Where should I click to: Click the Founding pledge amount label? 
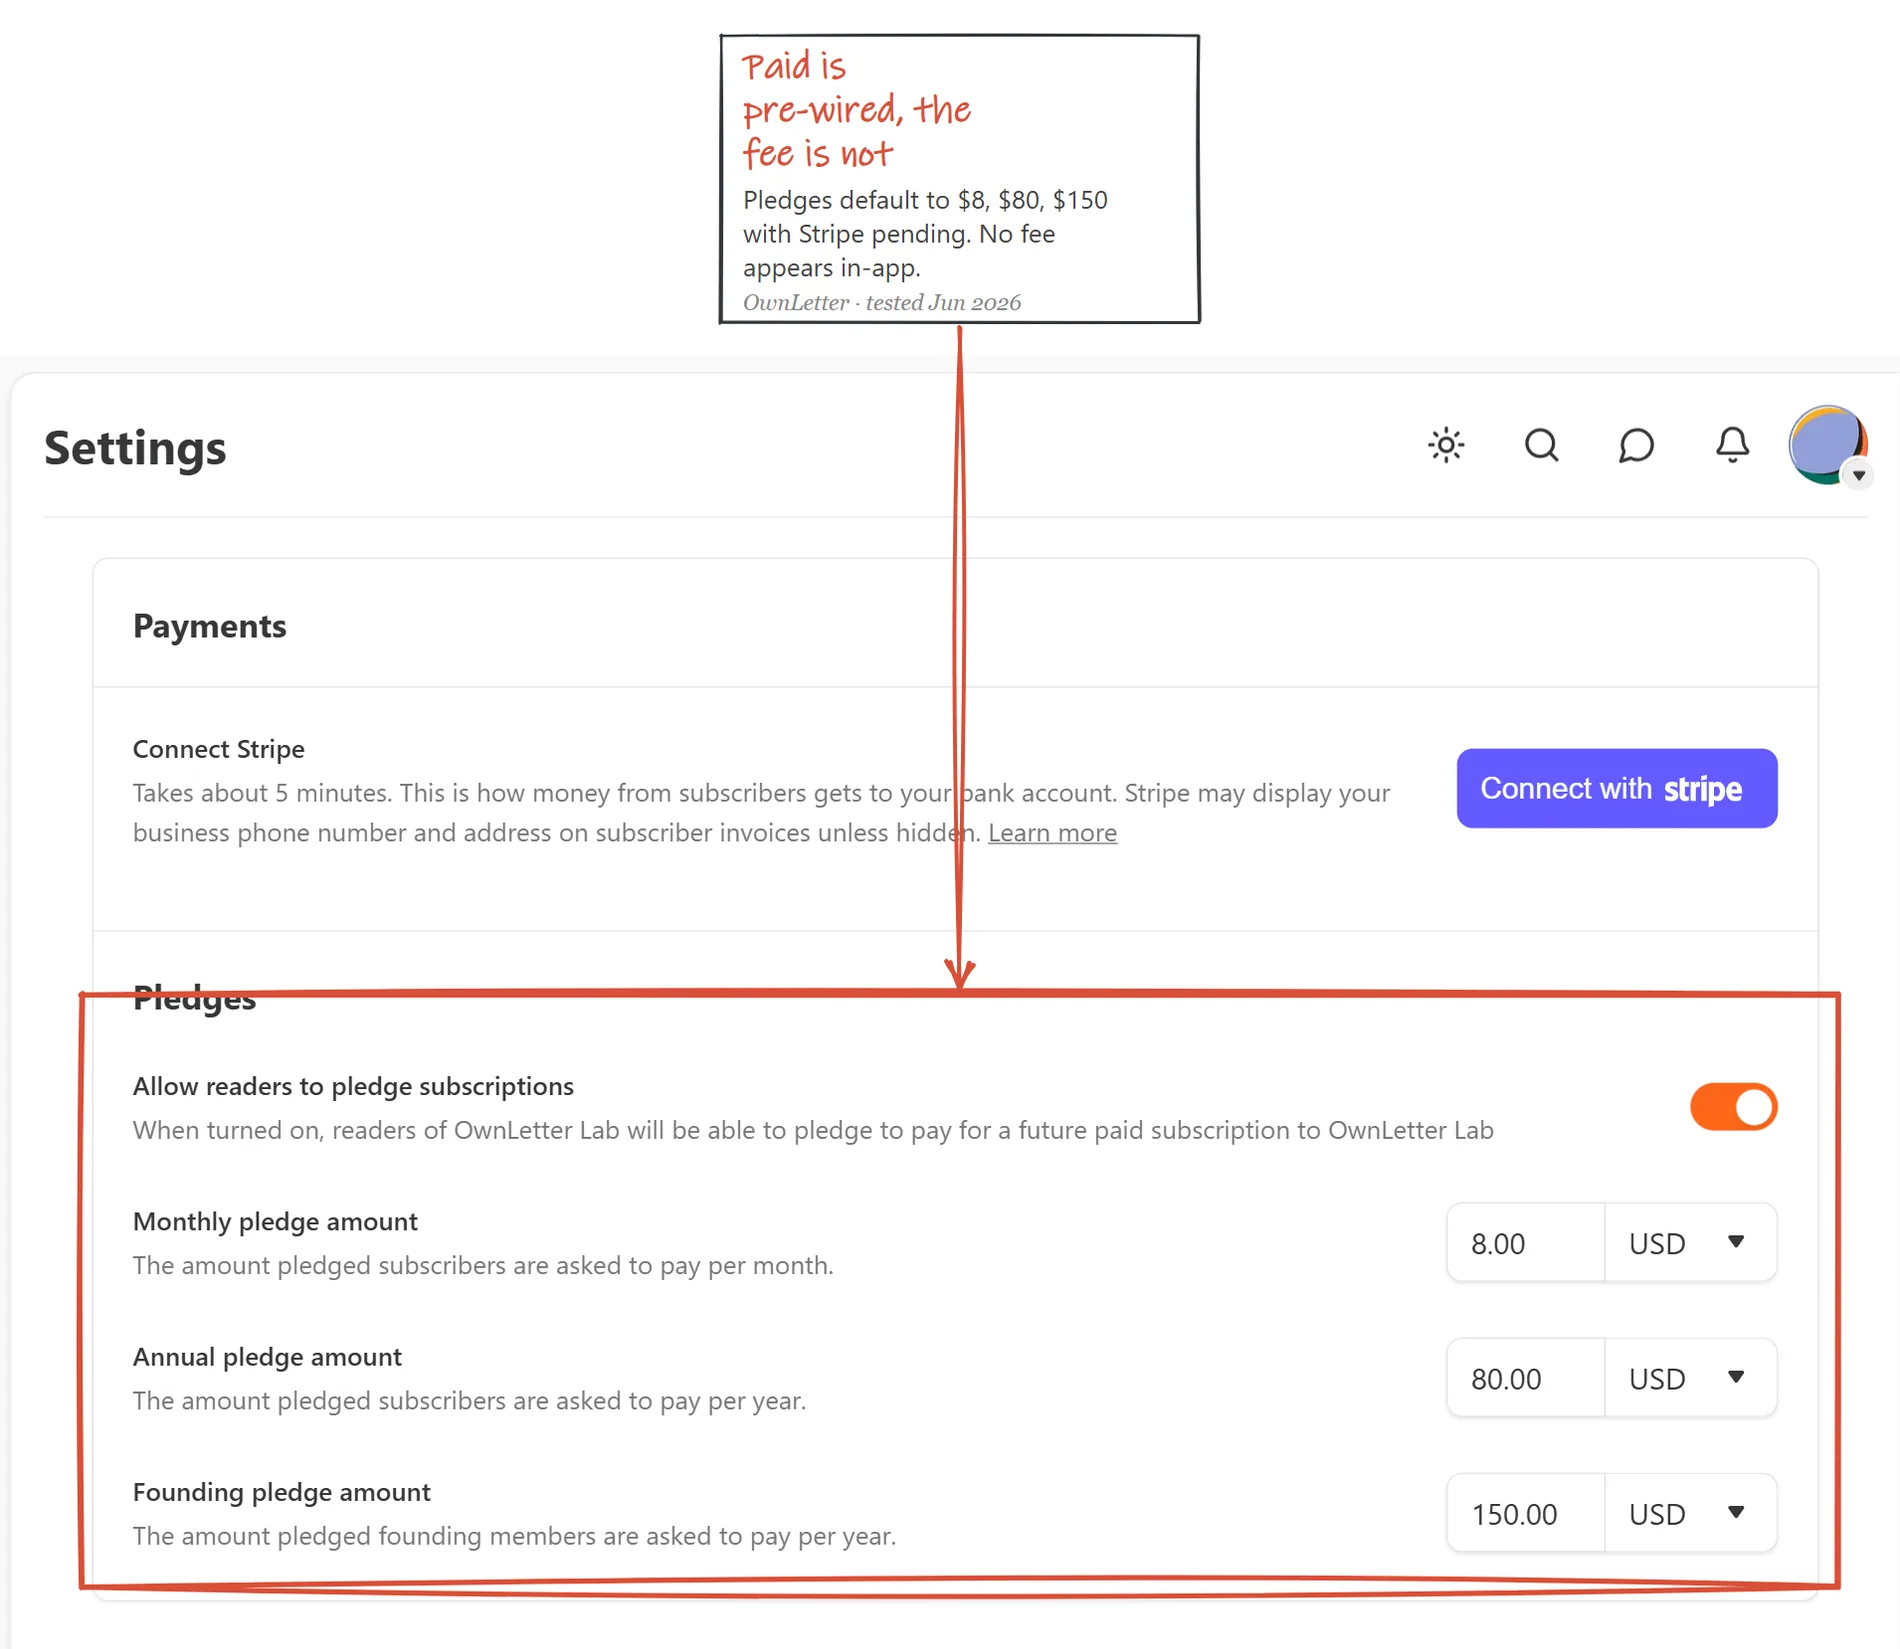coord(281,1491)
